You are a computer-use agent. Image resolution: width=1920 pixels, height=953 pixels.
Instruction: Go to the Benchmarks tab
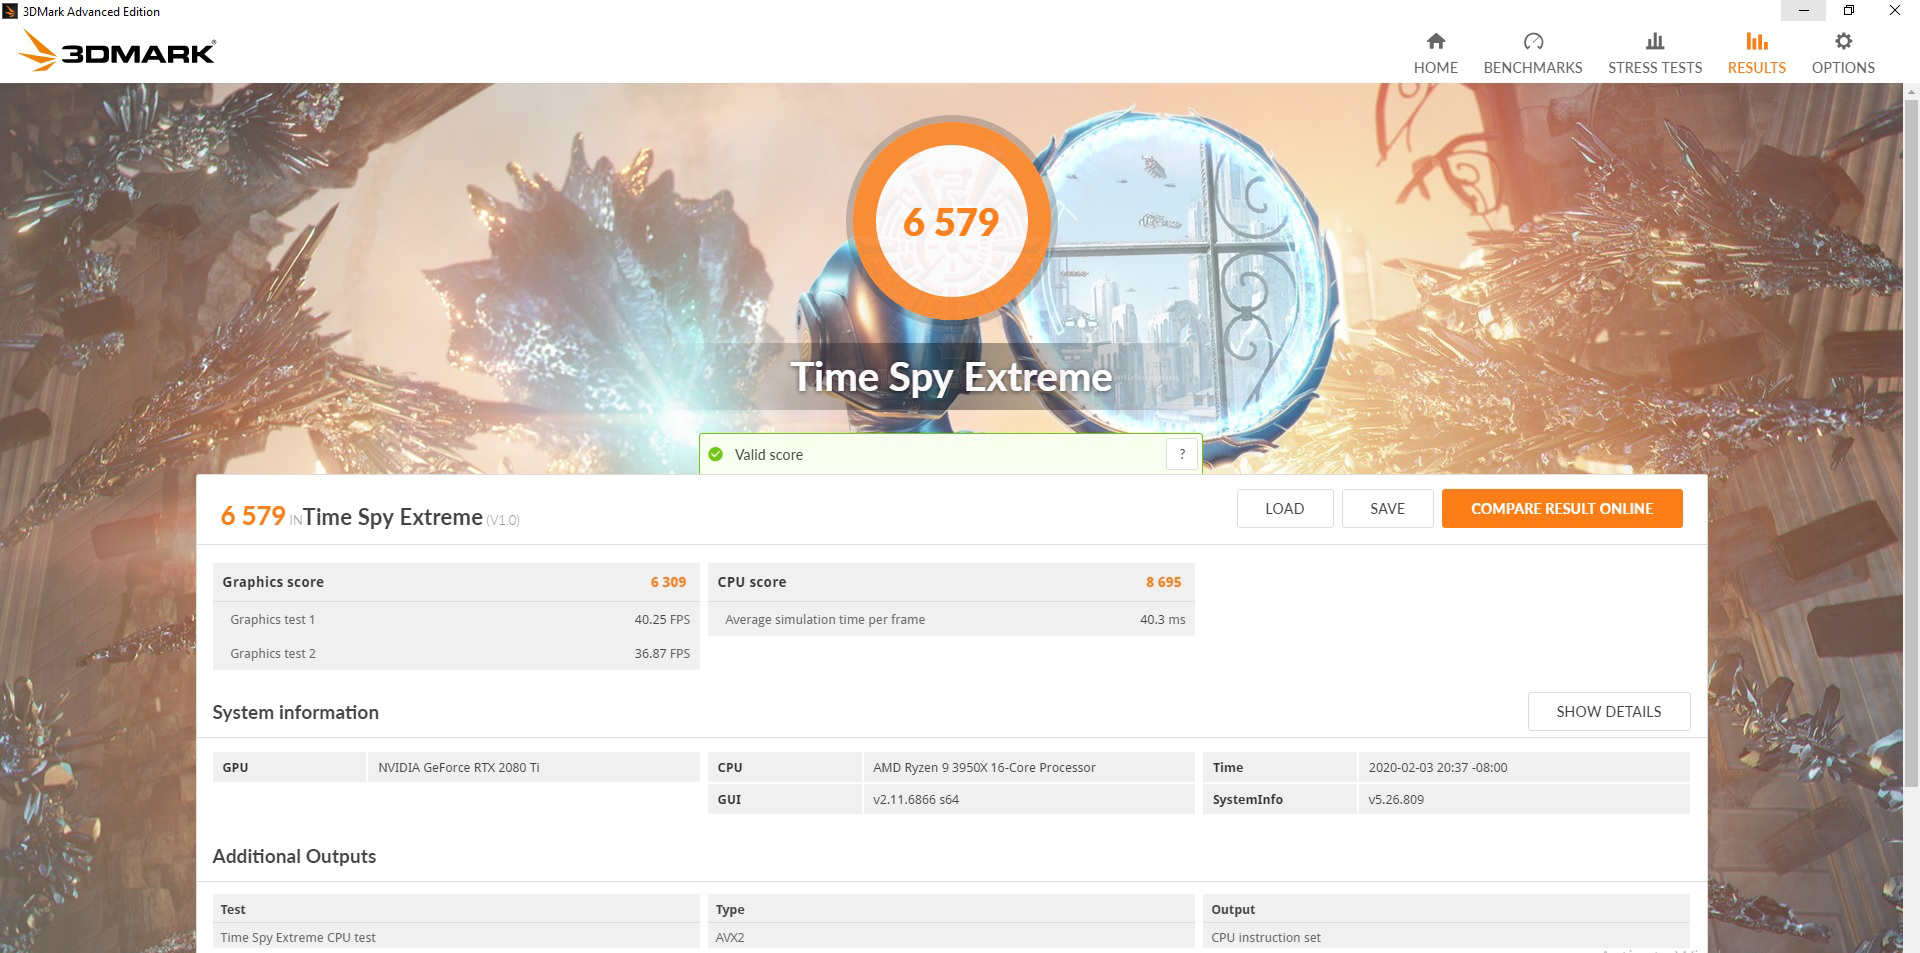1533,54
